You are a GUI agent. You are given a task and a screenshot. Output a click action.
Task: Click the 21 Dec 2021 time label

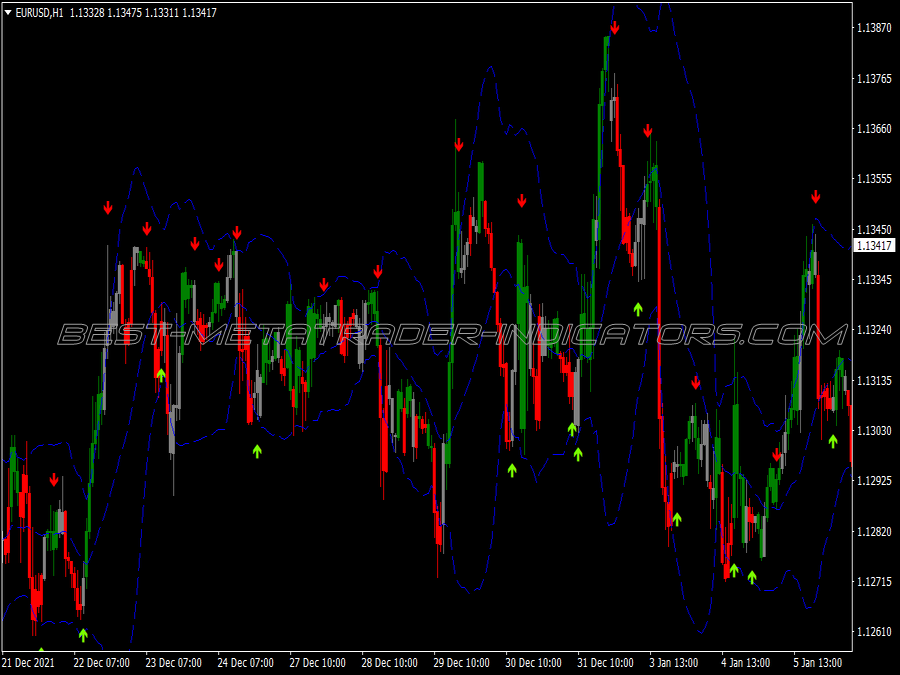click(29, 662)
